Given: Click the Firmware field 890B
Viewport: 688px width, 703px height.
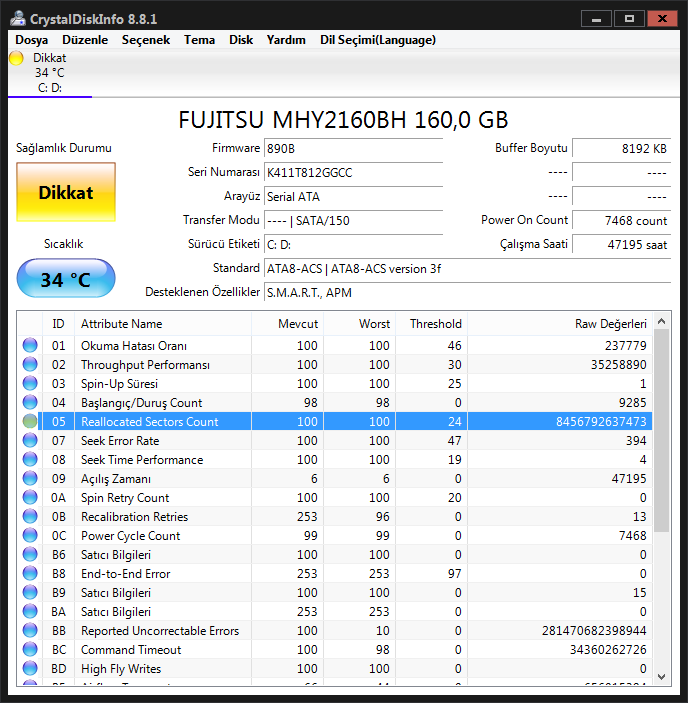Looking at the screenshot, I should (x=353, y=148).
